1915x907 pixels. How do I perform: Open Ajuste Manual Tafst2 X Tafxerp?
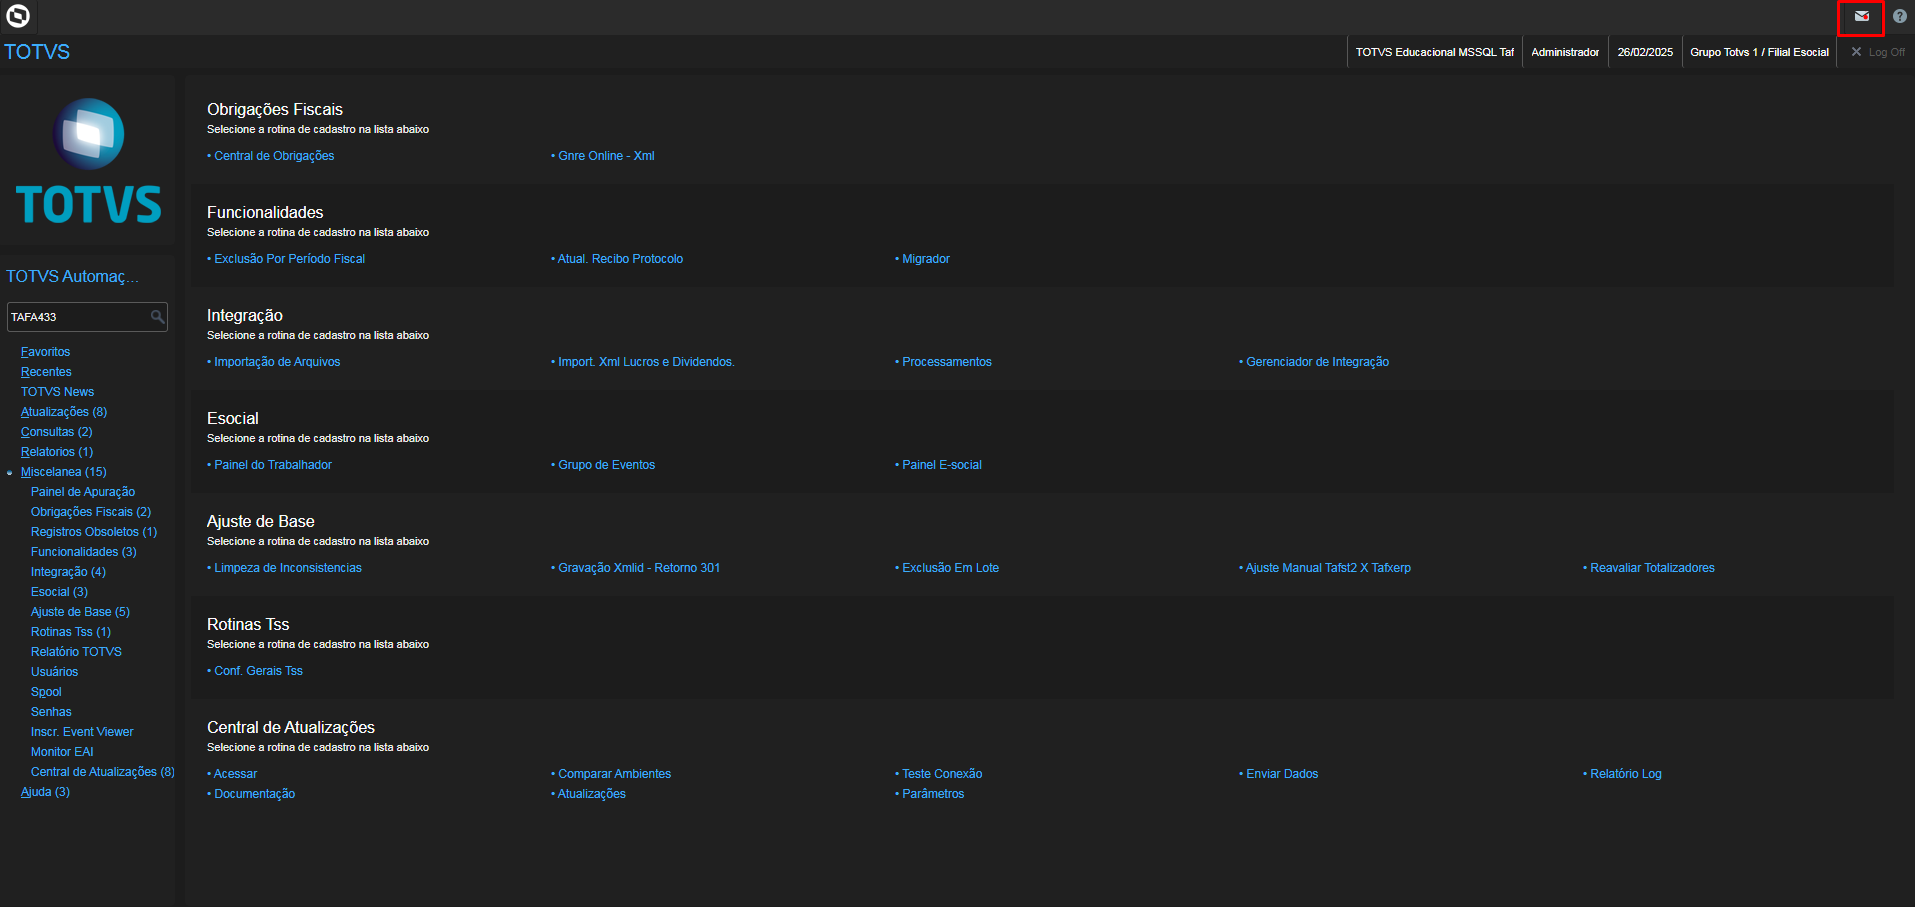(1328, 568)
